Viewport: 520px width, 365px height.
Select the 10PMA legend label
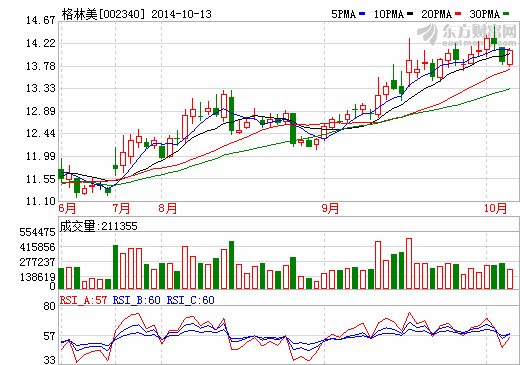pos(389,14)
